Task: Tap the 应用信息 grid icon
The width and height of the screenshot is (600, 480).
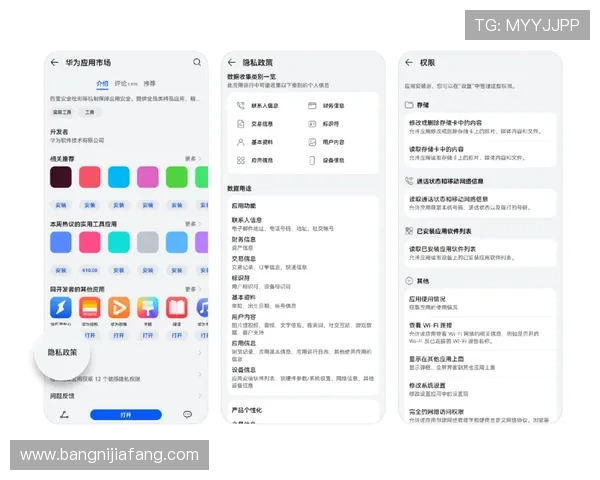Action: 240,160
